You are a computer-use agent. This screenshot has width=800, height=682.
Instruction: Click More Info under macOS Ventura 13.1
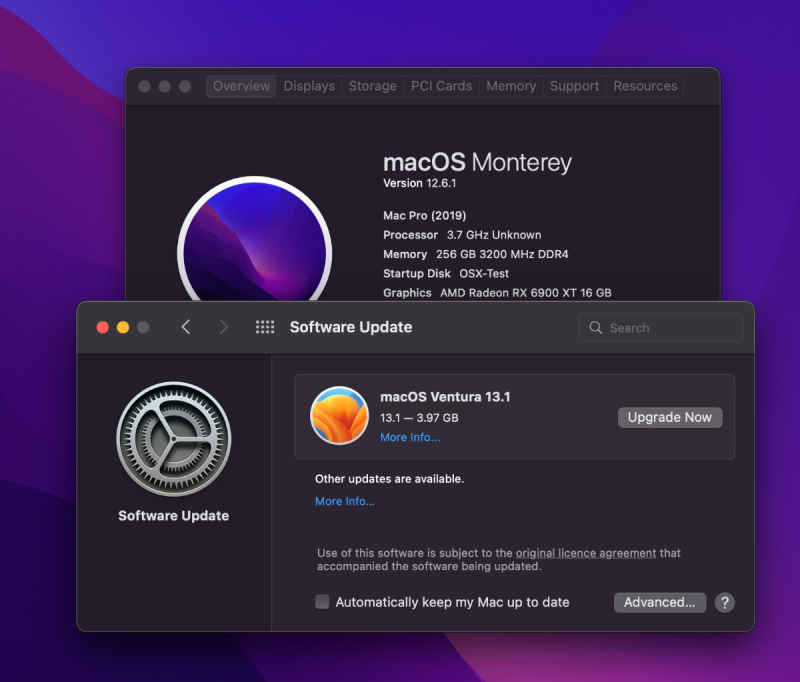(410, 437)
